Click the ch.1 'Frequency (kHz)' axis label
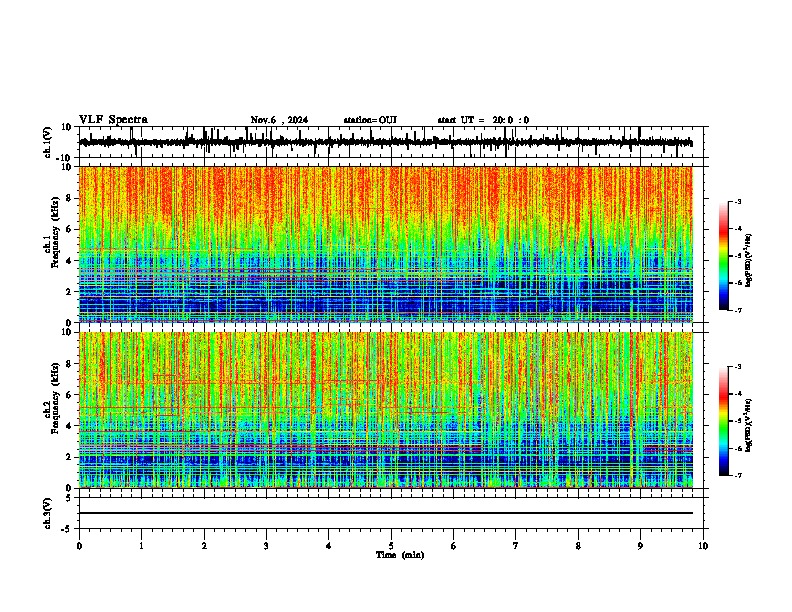 point(55,233)
